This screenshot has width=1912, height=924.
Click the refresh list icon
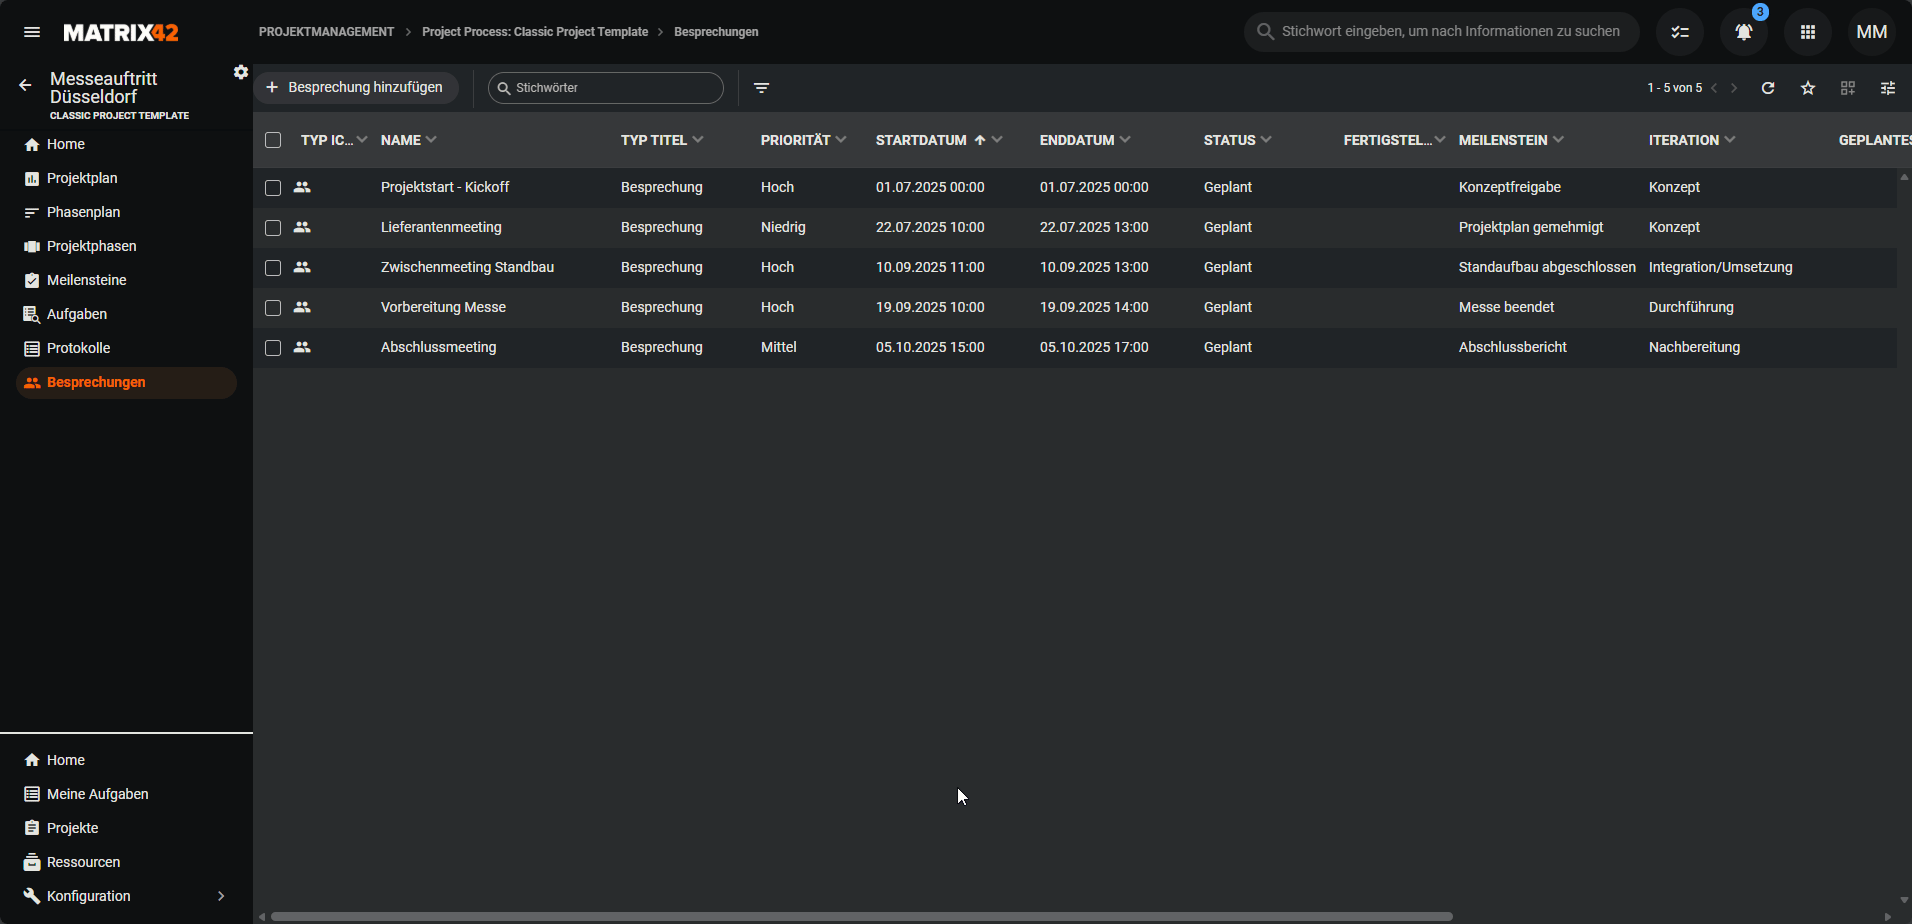click(1768, 88)
